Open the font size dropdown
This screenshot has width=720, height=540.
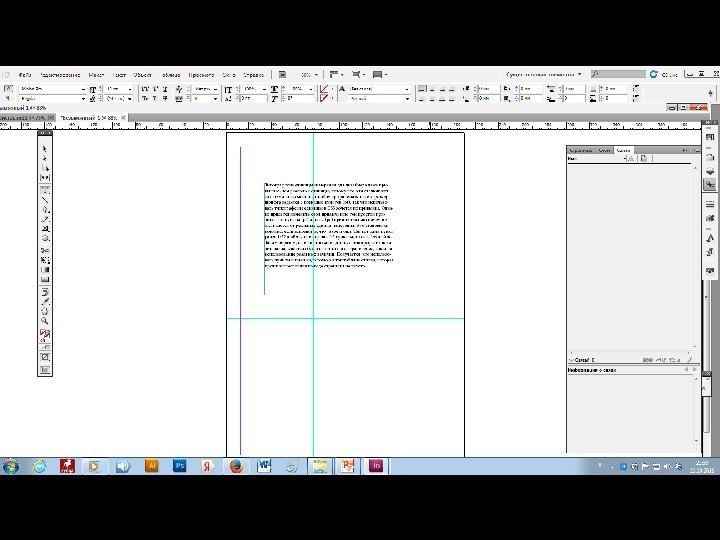[130, 89]
